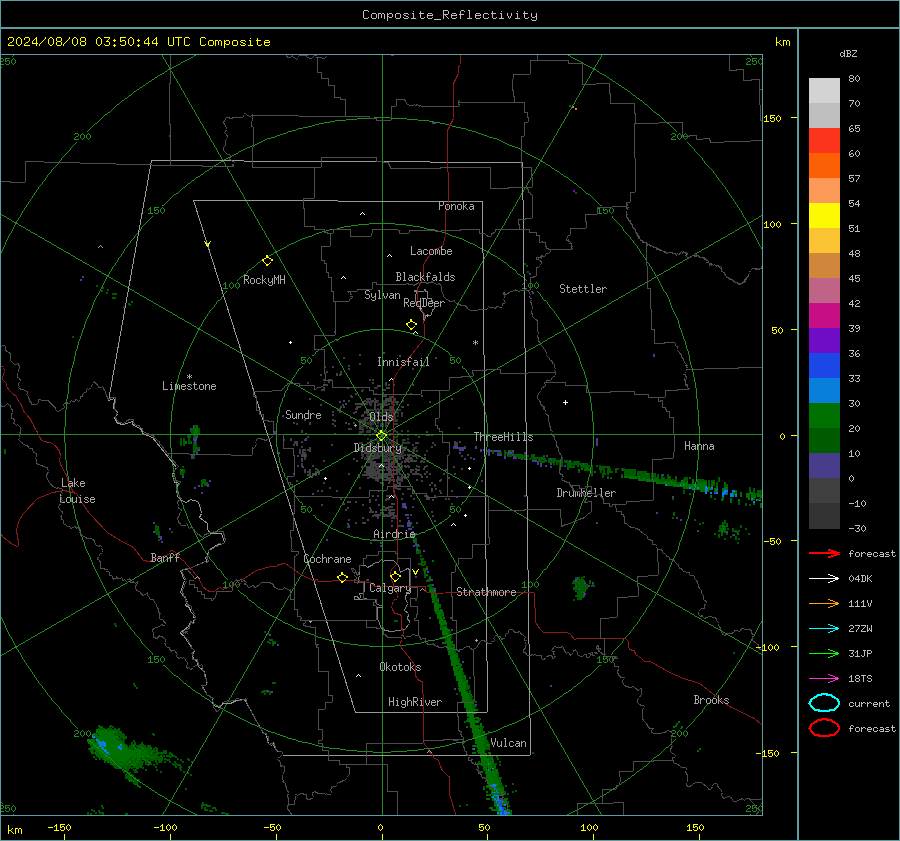Click the Calgary city label
This screenshot has height=841, width=900.
point(390,588)
